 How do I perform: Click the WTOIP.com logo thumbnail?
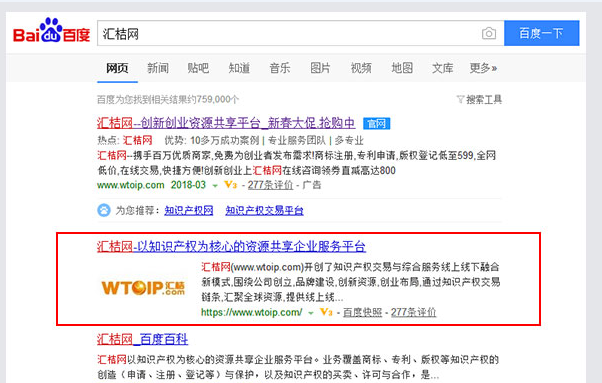point(143,288)
